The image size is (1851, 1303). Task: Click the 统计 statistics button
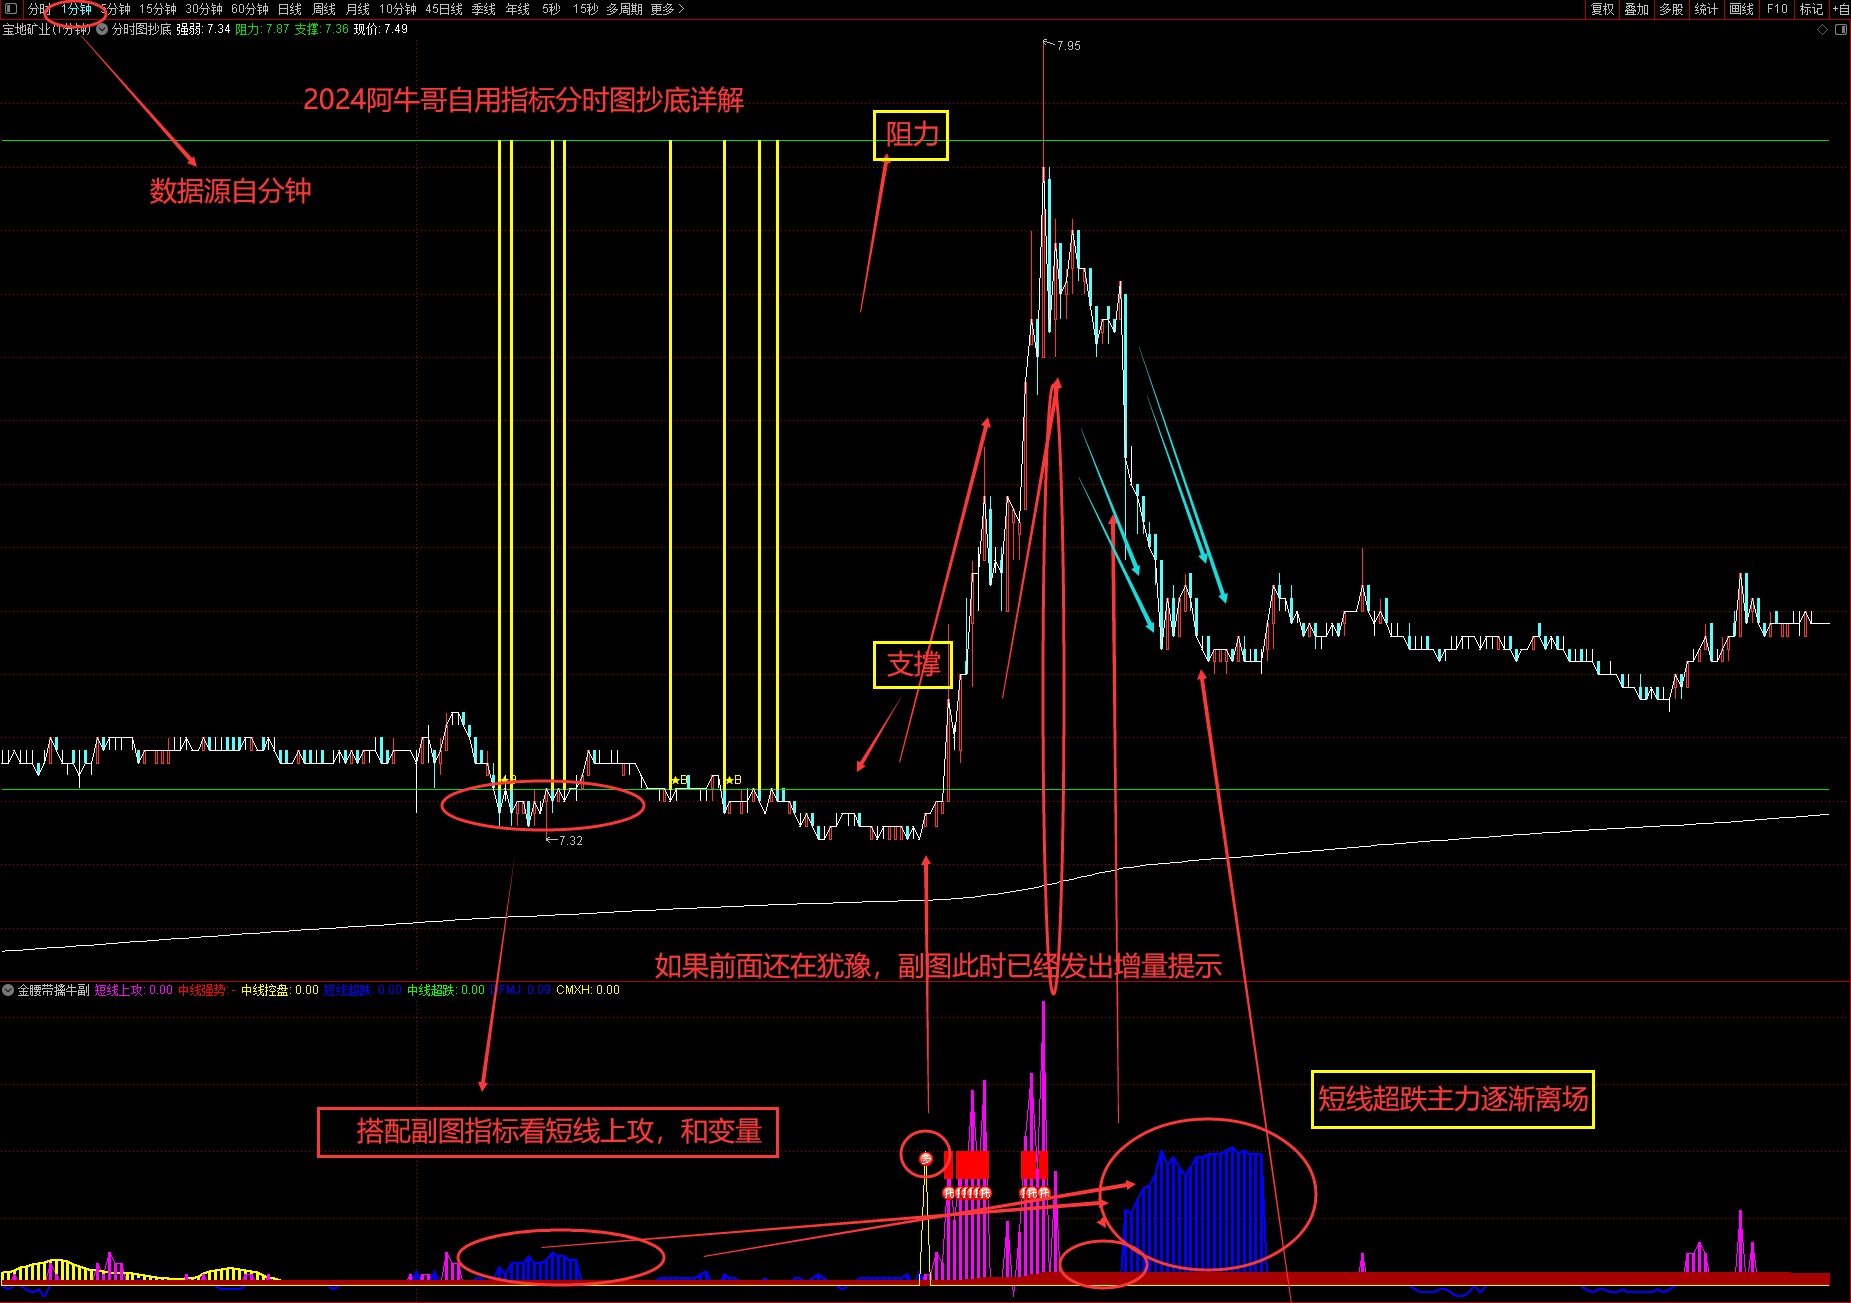(x=1707, y=9)
